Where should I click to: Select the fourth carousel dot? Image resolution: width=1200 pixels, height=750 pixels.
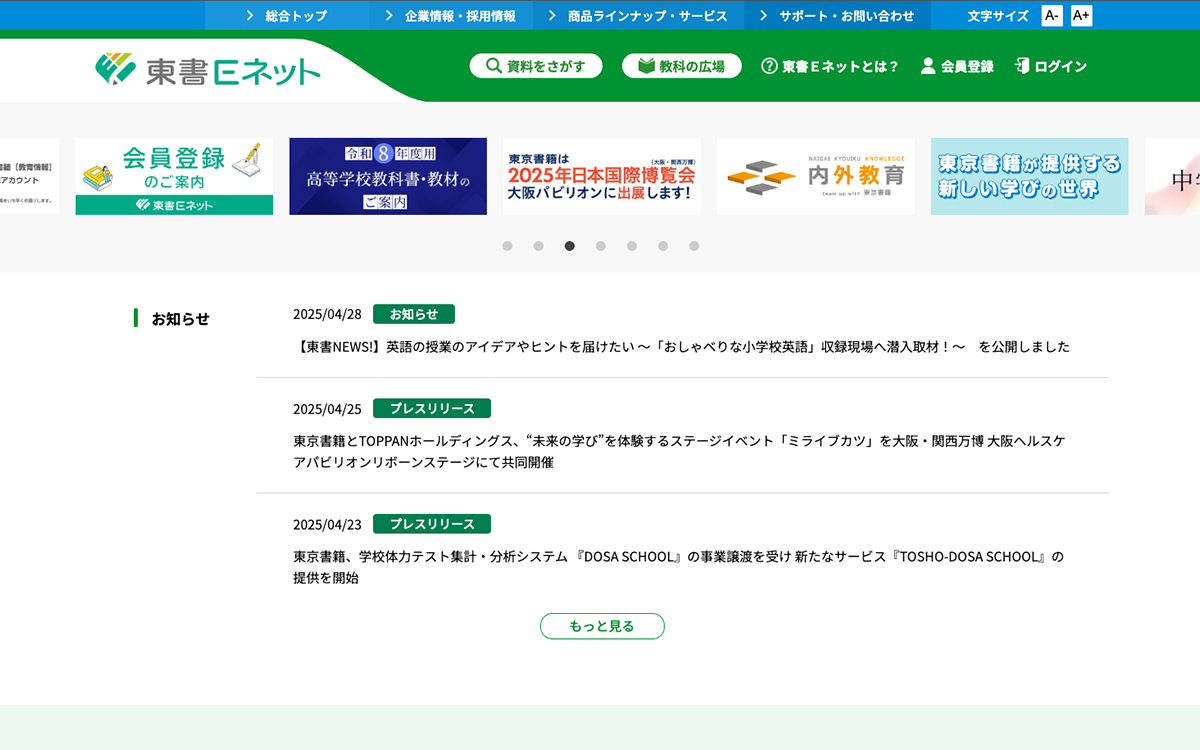tap(601, 246)
